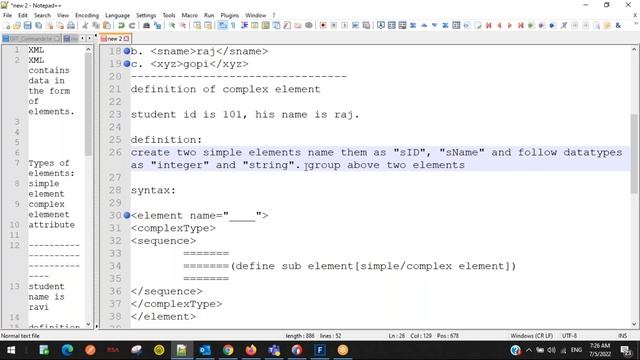640x360 pixels.
Task: Save the current file via toolbar icon
Action: click(27, 25)
